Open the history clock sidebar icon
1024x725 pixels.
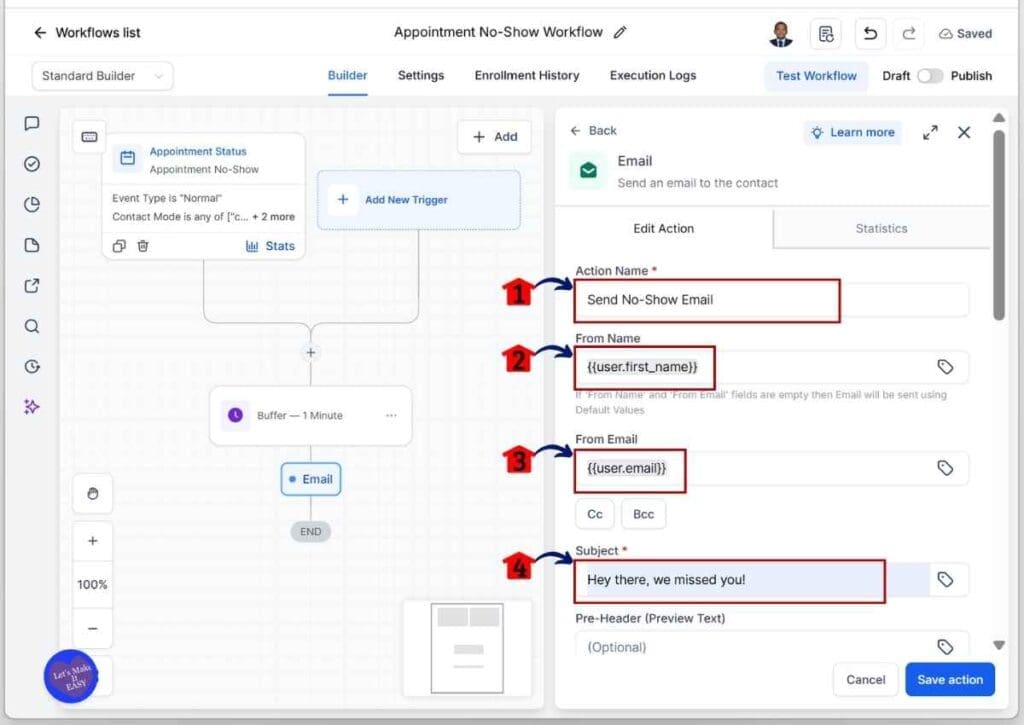point(31,366)
